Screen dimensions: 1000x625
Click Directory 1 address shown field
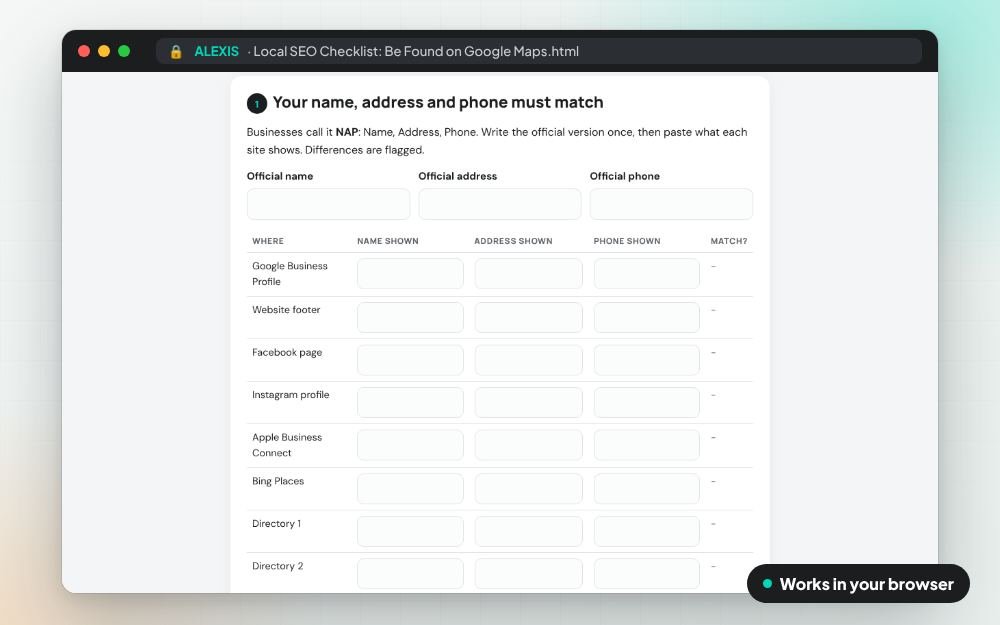(x=528, y=531)
